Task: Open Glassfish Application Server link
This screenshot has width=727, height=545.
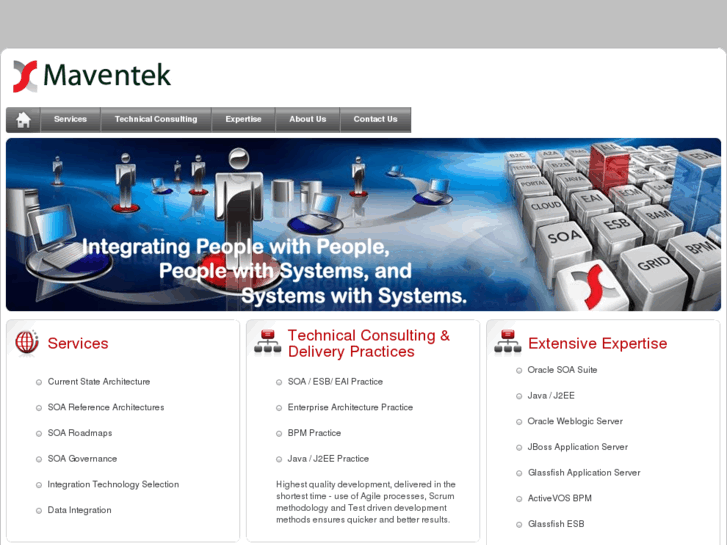Action: coord(584,473)
